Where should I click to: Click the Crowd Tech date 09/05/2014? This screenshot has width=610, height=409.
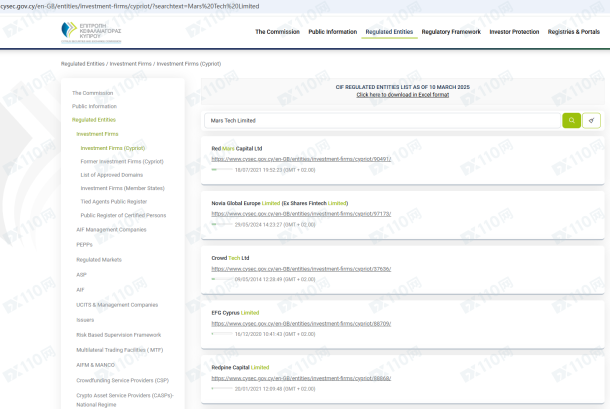275,279
